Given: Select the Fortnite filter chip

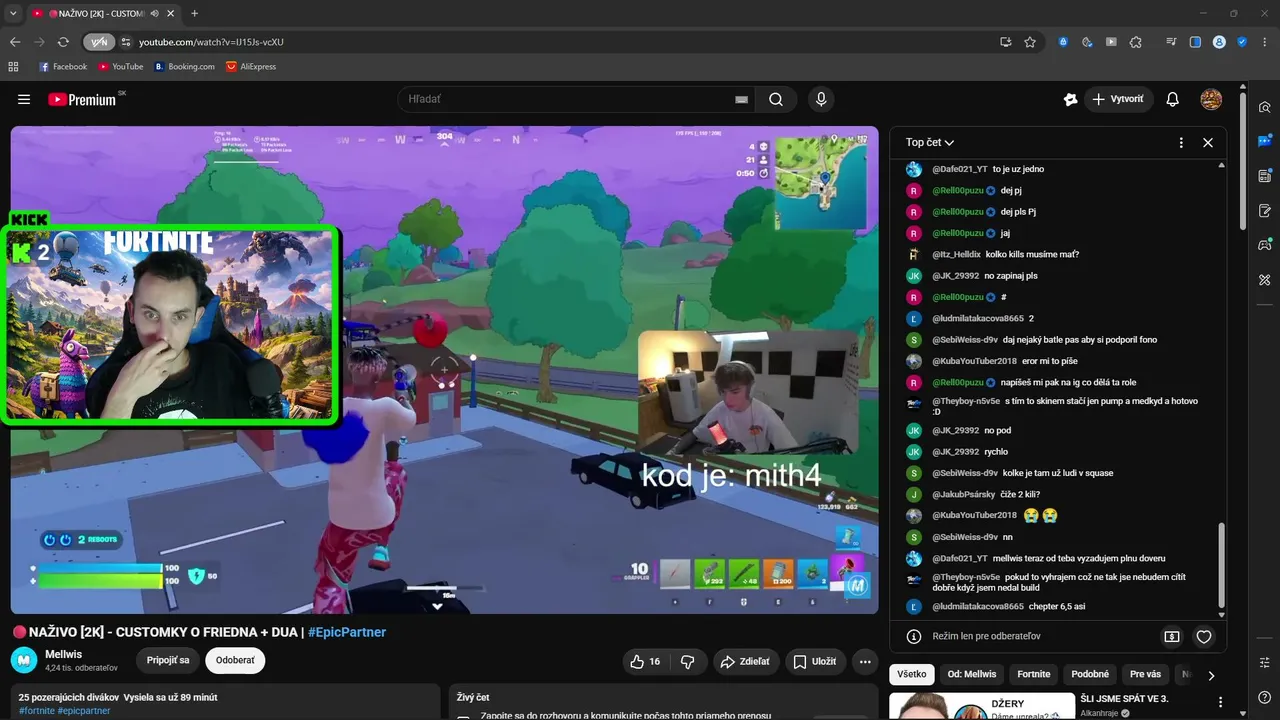Looking at the screenshot, I should (x=1034, y=674).
